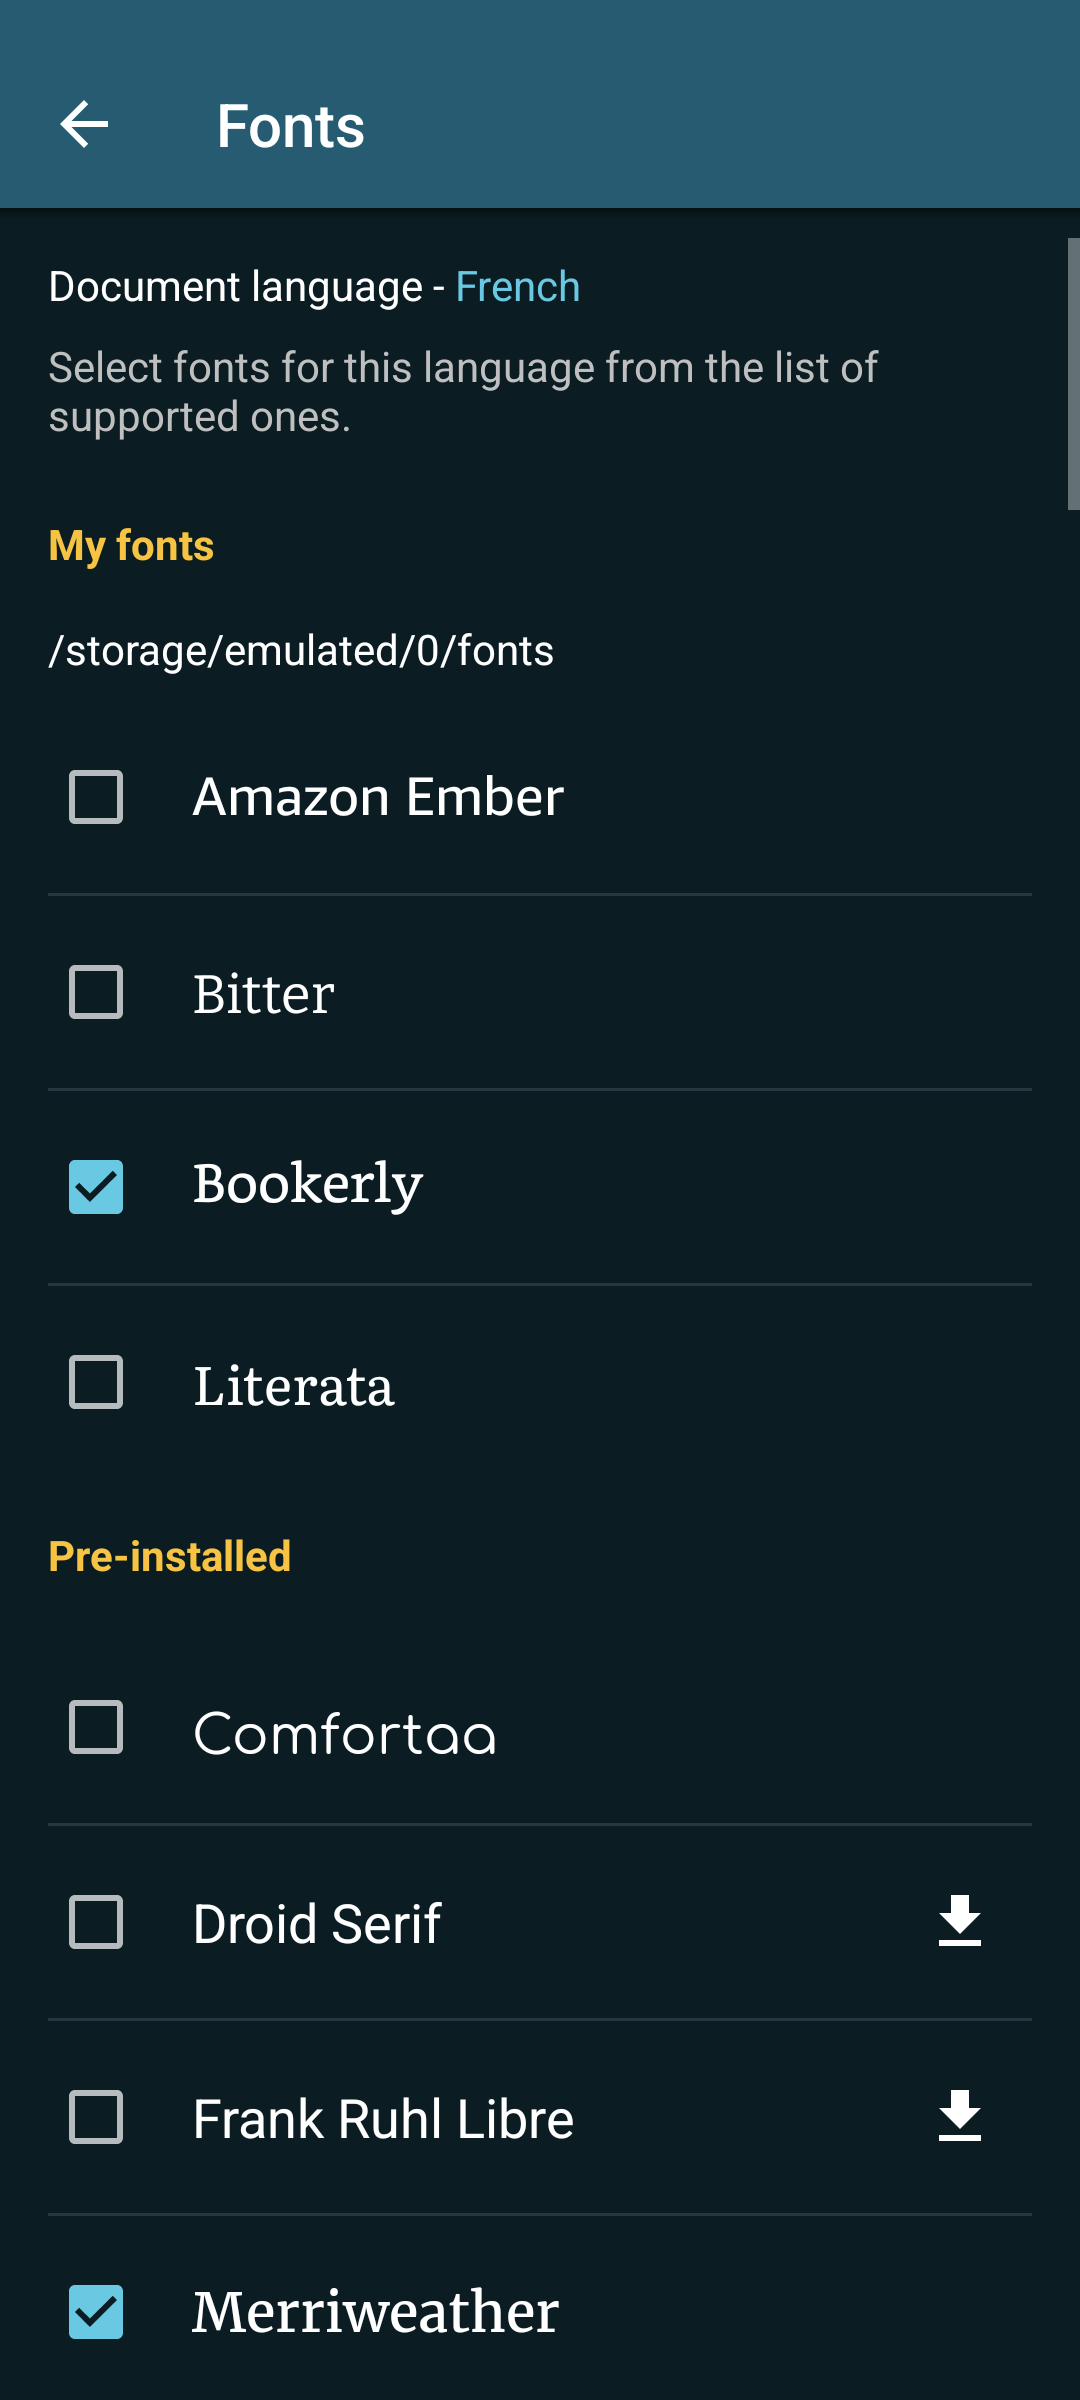Go back using the arrow icon
Image resolution: width=1080 pixels, height=2400 pixels.
pos(84,125)
